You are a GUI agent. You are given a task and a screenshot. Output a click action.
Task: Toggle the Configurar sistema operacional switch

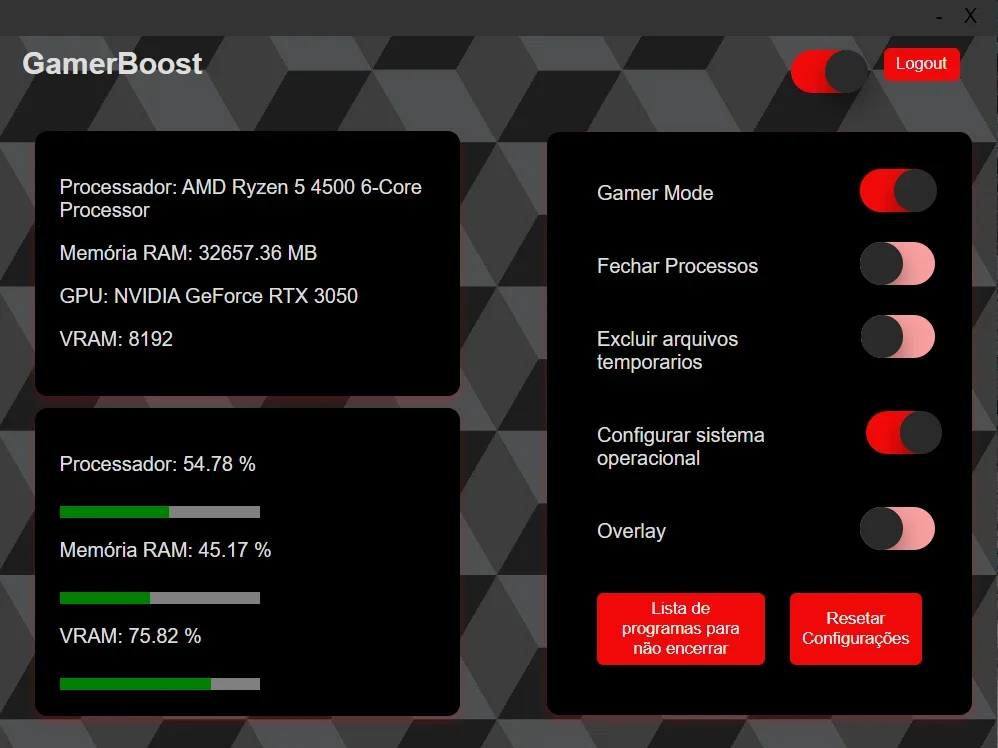pos(903,433)
